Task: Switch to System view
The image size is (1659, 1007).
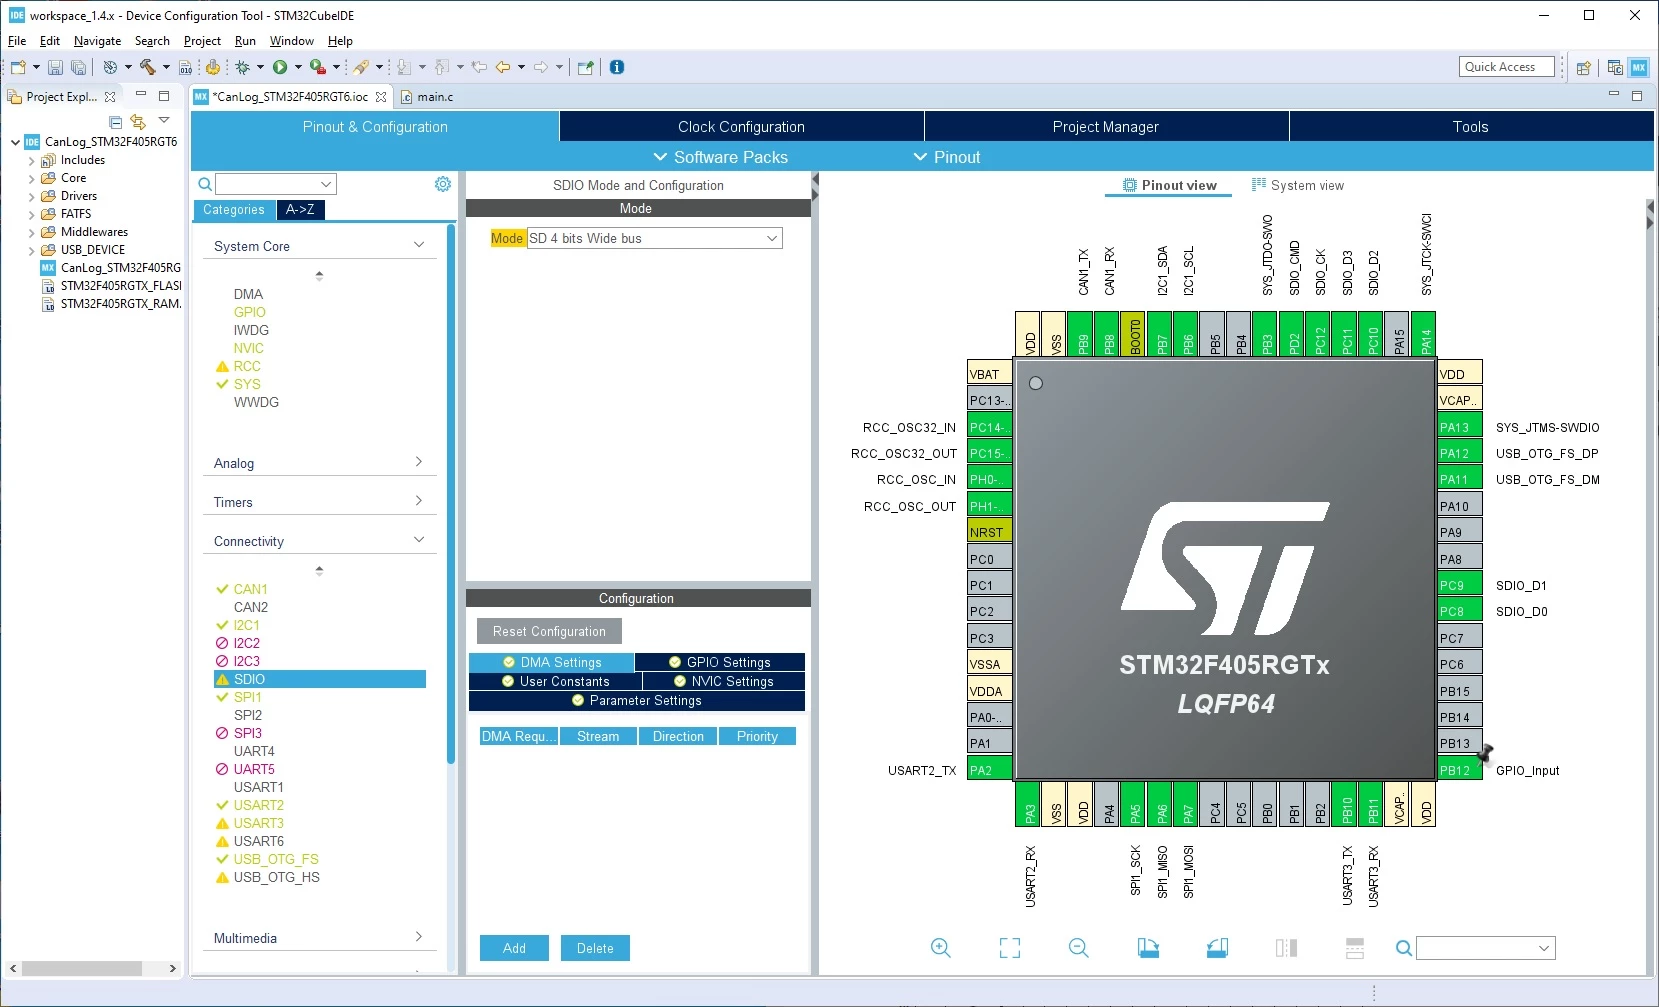Action: coord(1298,185)
